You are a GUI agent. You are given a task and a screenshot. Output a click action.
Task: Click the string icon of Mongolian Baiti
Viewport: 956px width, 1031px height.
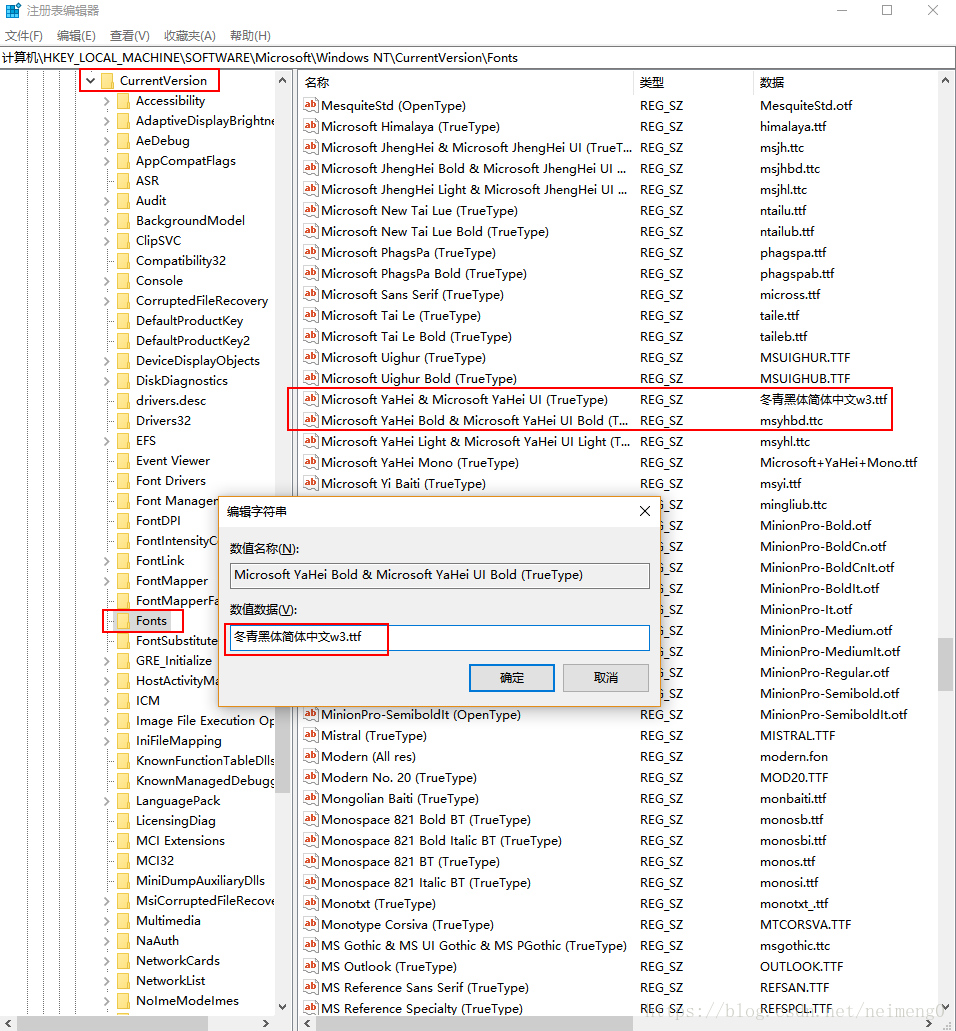310,798
